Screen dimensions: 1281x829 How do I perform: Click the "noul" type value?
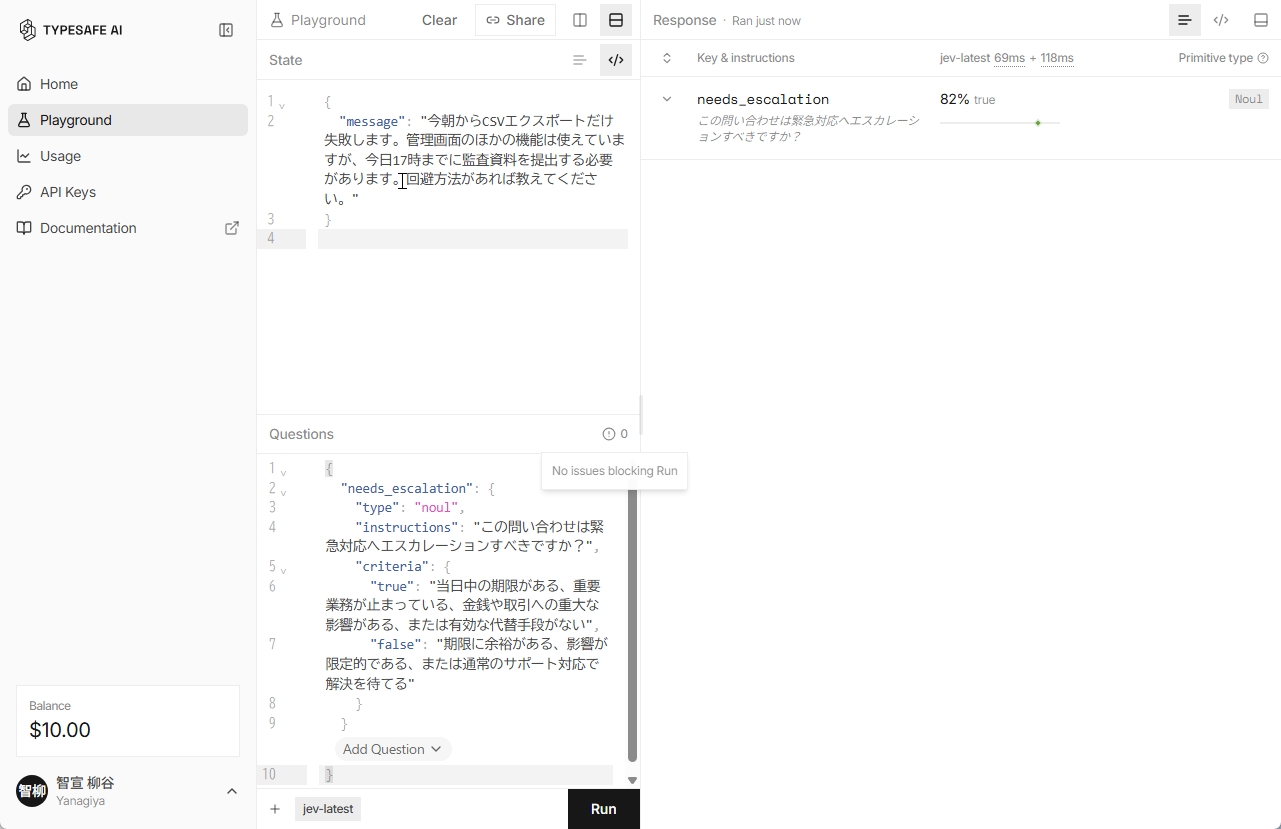(x=436, y=507)
